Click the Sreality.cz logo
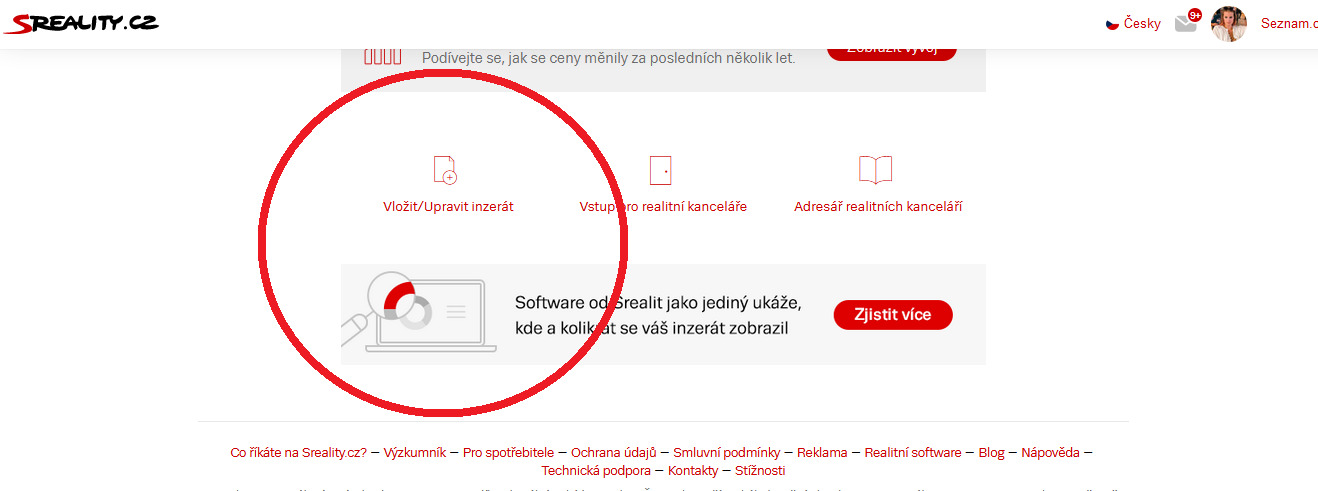This screenshot has height=491, width=1318. 81,24
